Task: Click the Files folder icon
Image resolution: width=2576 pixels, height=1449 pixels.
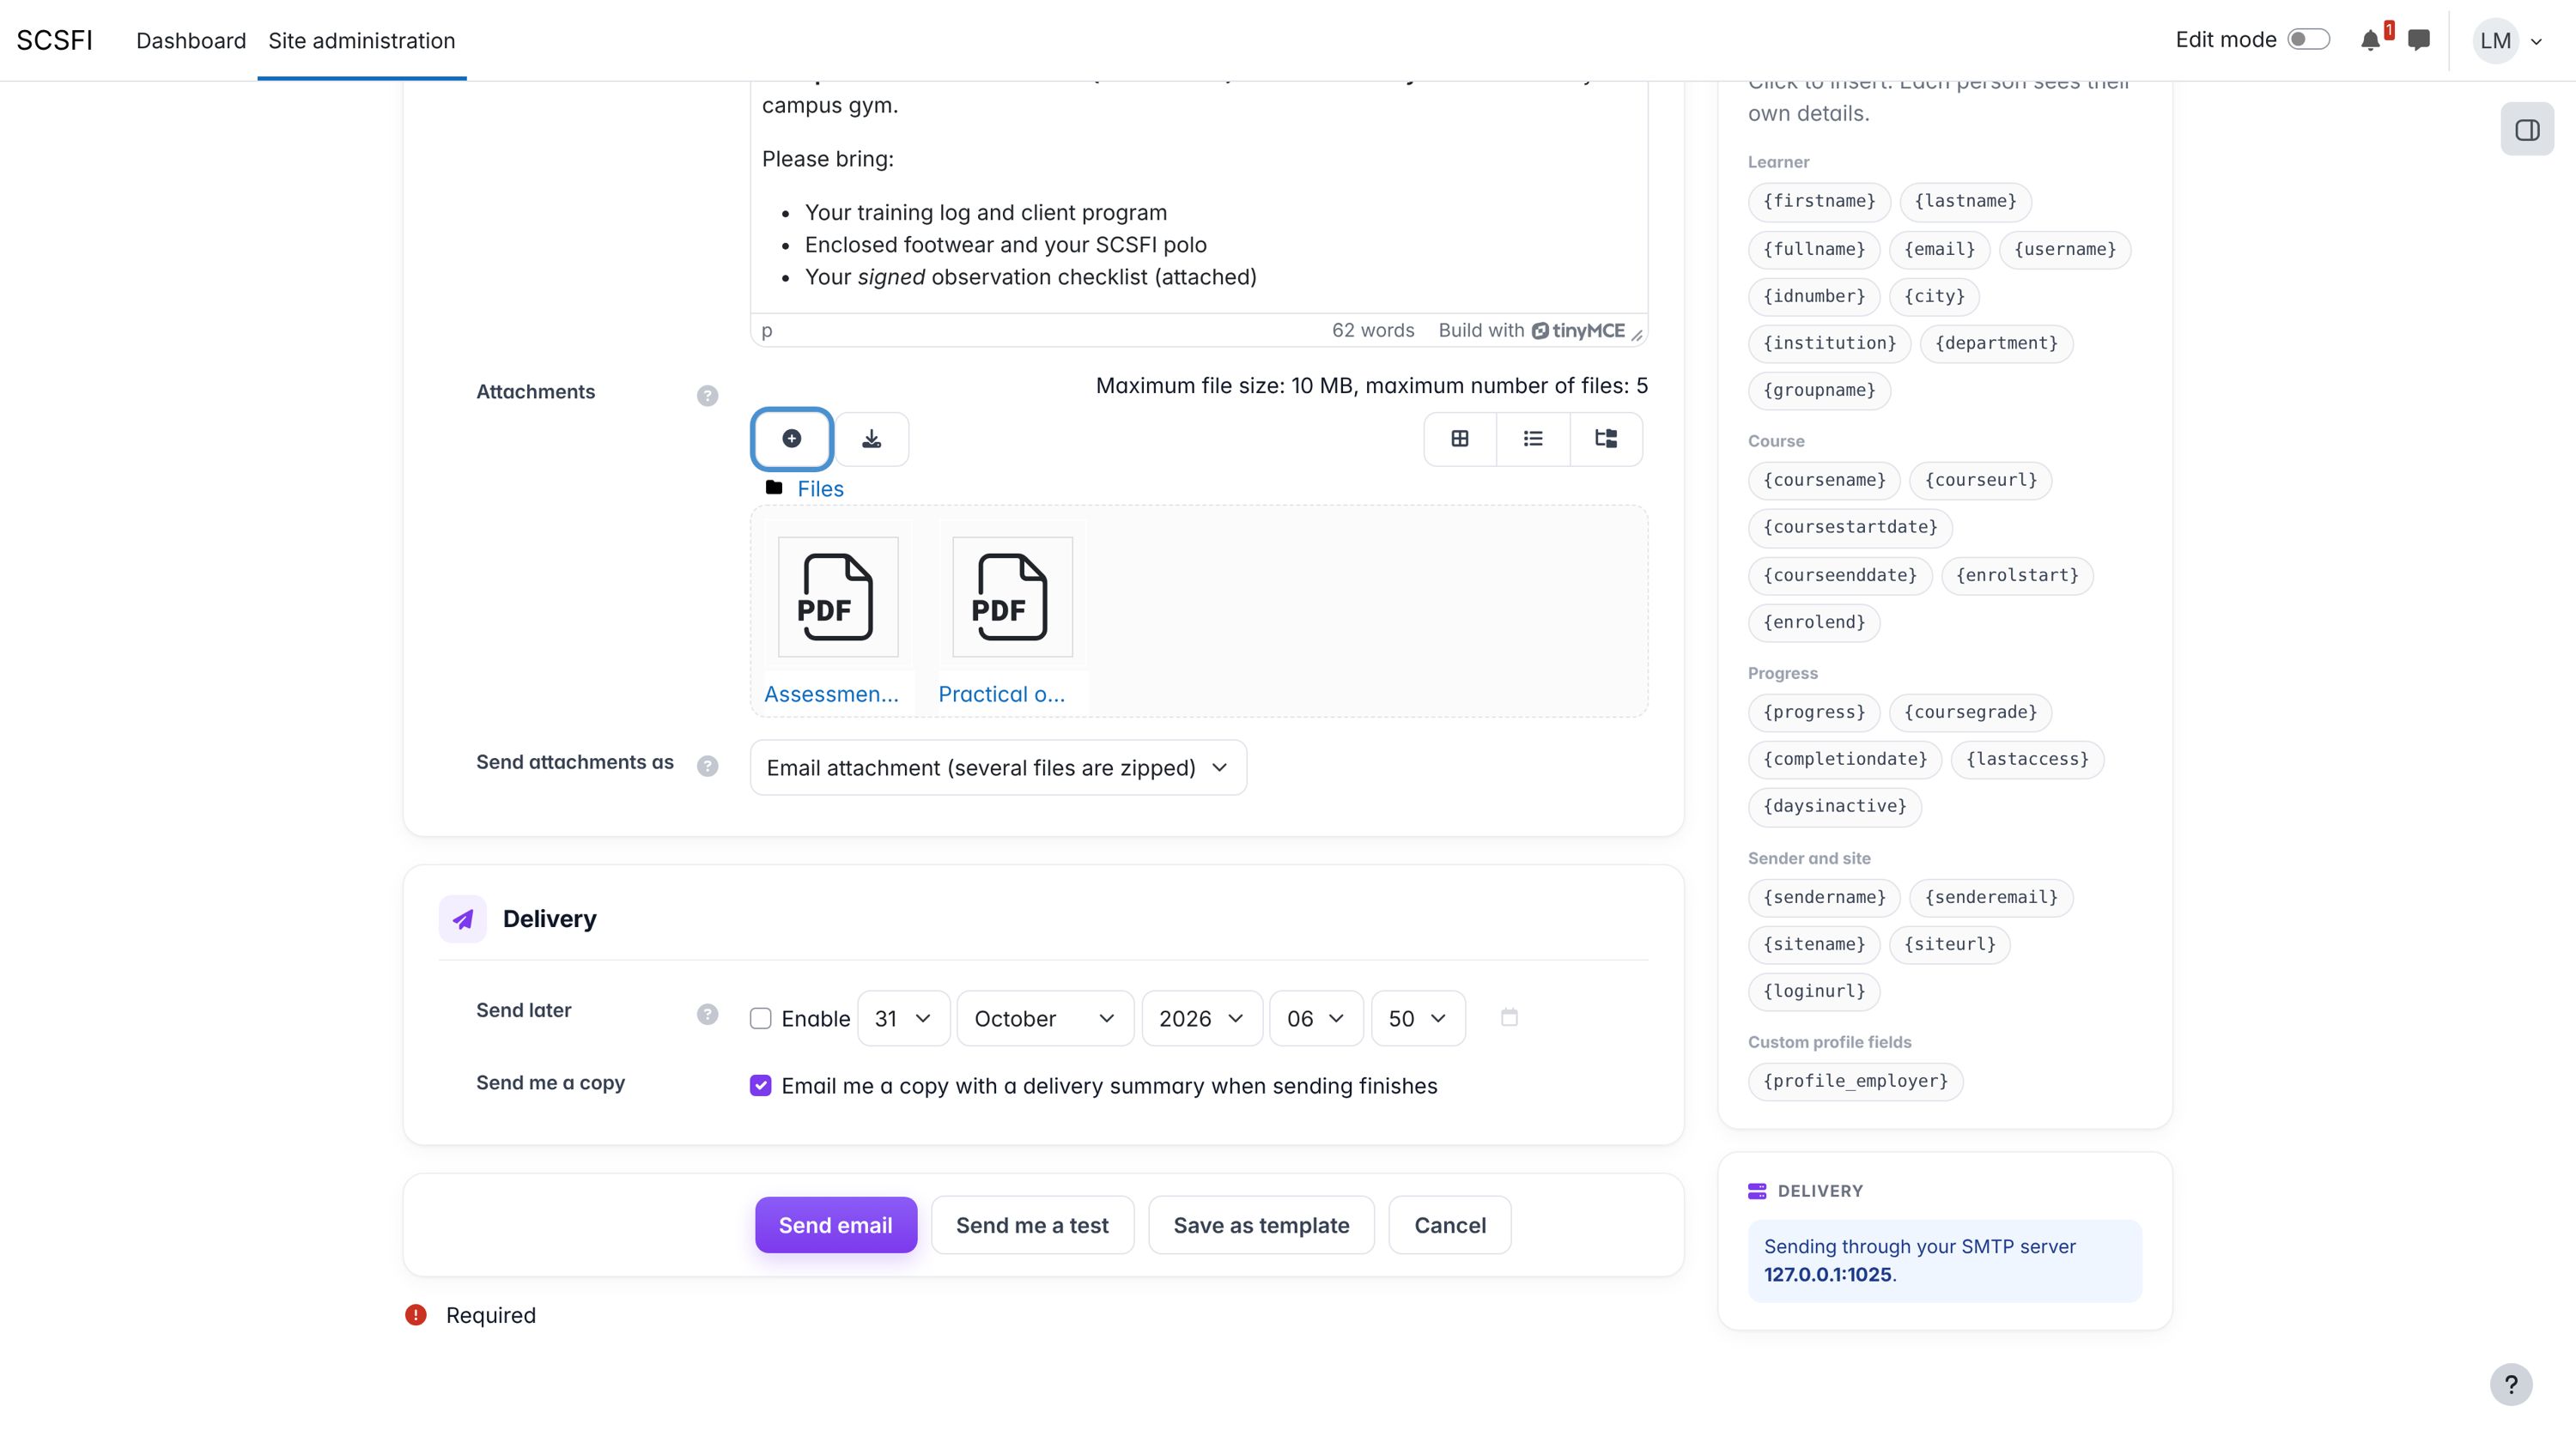Action: click(773, 488)
